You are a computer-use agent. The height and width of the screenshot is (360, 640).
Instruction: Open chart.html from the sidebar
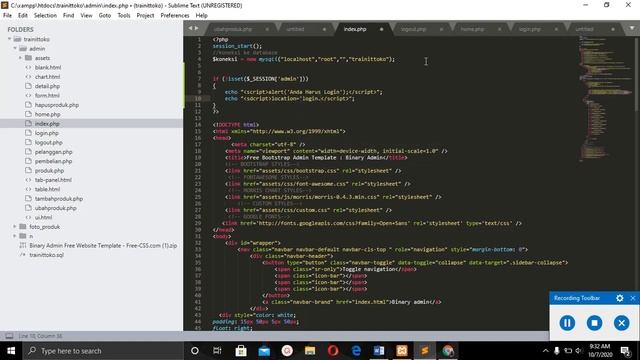pyautogui.click(x=47, y=77)
